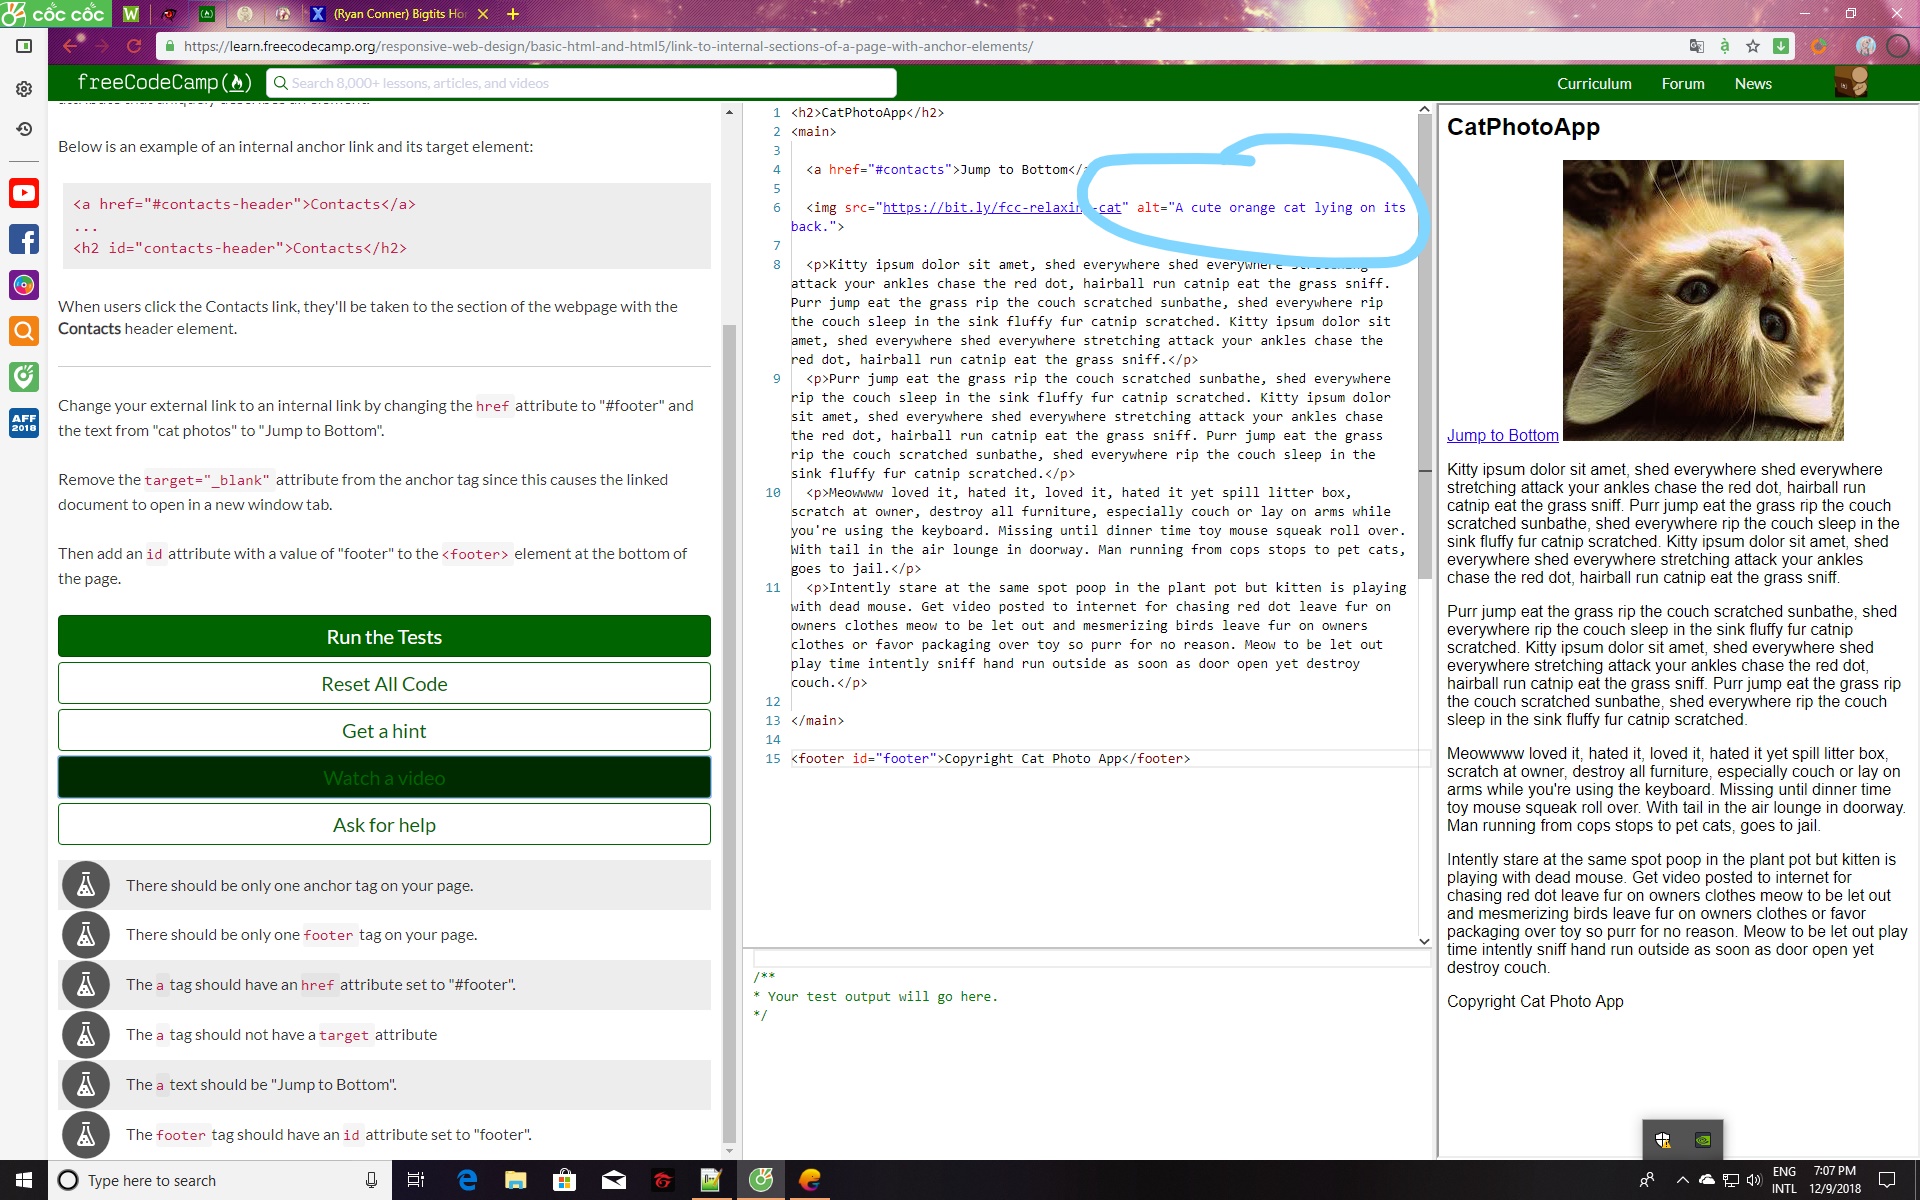Reload the current page

pyautogui.click(x=134, y=46)
